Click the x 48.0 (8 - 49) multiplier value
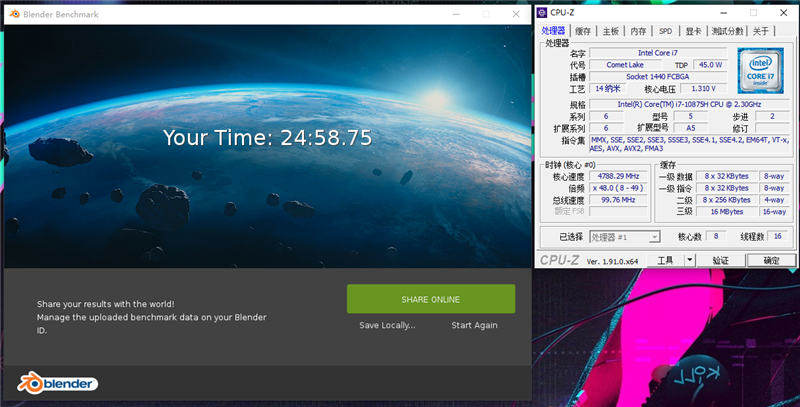Screen dimensions: 800x407 pos(618,188)
